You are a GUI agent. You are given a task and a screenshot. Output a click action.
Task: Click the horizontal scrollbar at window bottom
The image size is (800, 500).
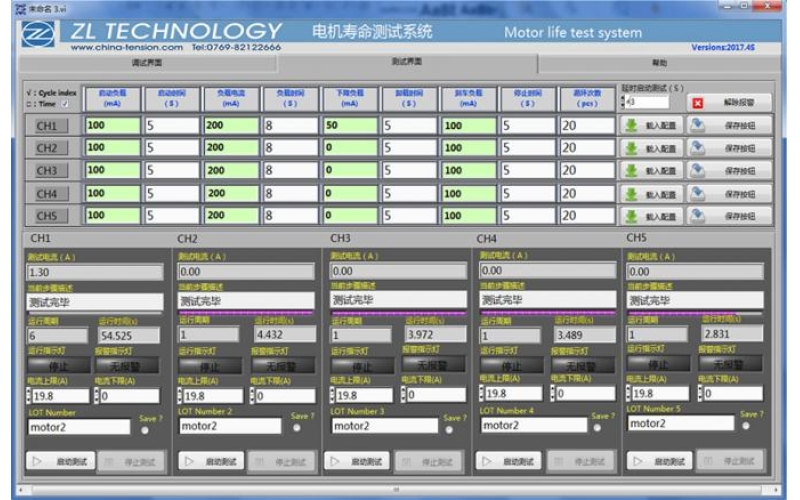(x=398, y=490)
